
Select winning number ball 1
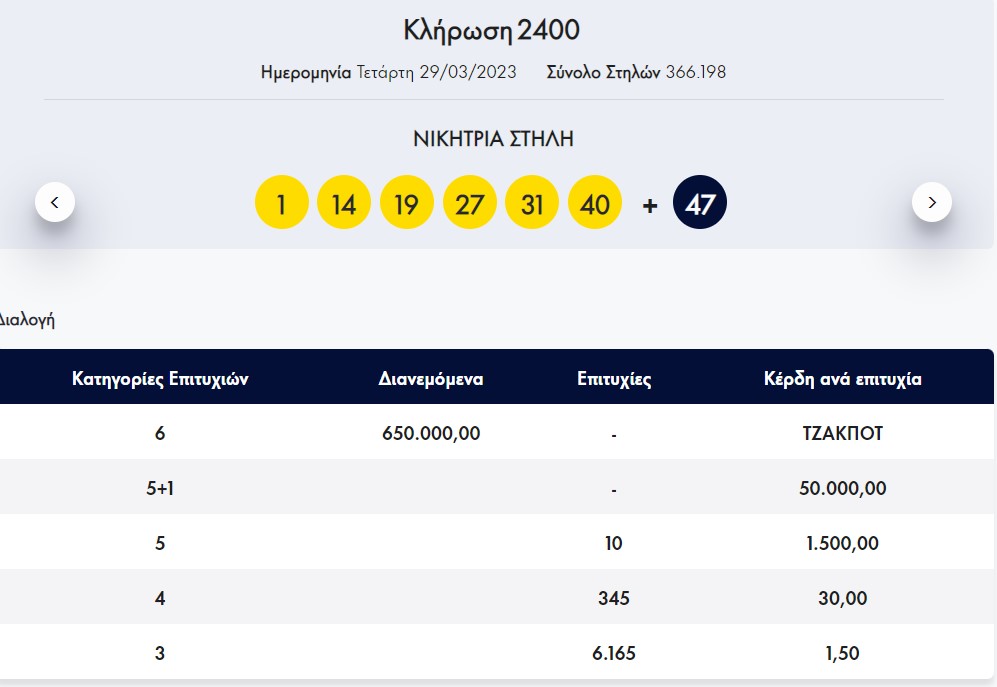282,204
